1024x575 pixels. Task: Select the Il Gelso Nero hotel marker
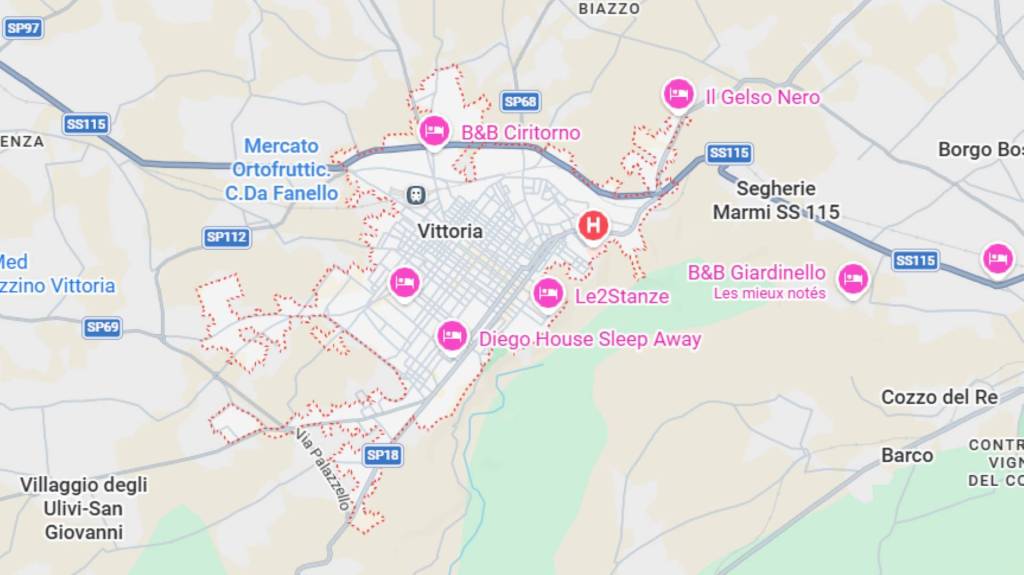tap(679, 96)
